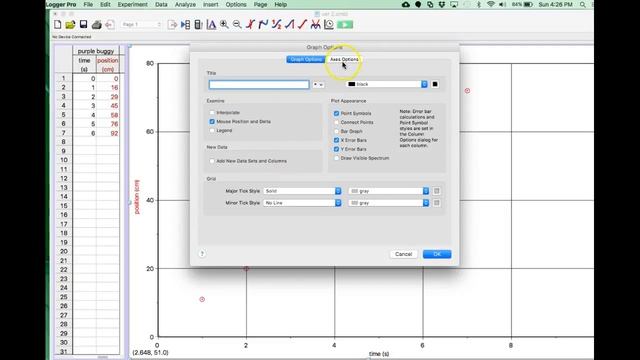Click the position (cm) y-axis label
This screenshot has height=360, width=640.
click(137, 197)
